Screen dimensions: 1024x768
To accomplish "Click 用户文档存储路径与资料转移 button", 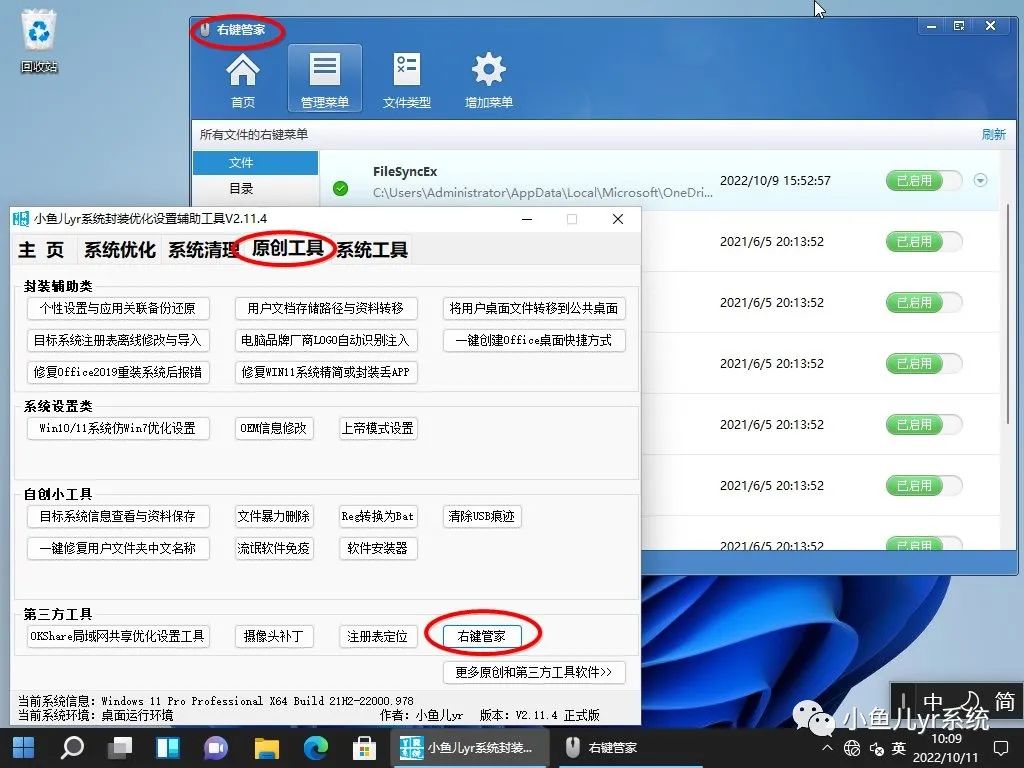I will click(x=325, y=308).
